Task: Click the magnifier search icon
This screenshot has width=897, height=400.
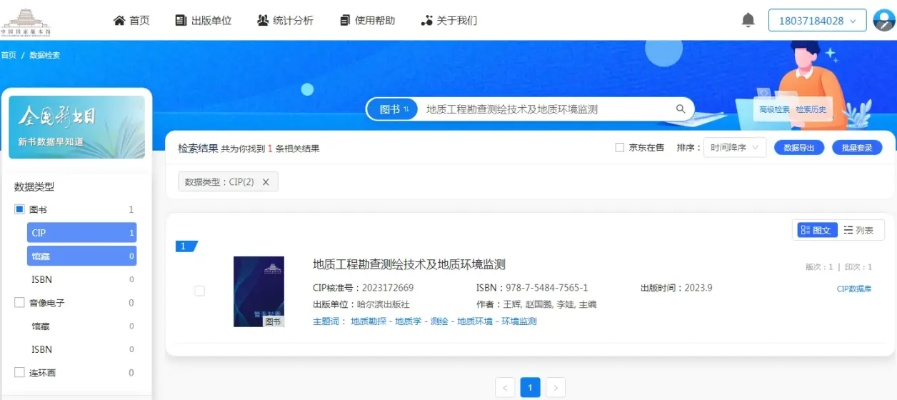Action: [x=681, y=109]
